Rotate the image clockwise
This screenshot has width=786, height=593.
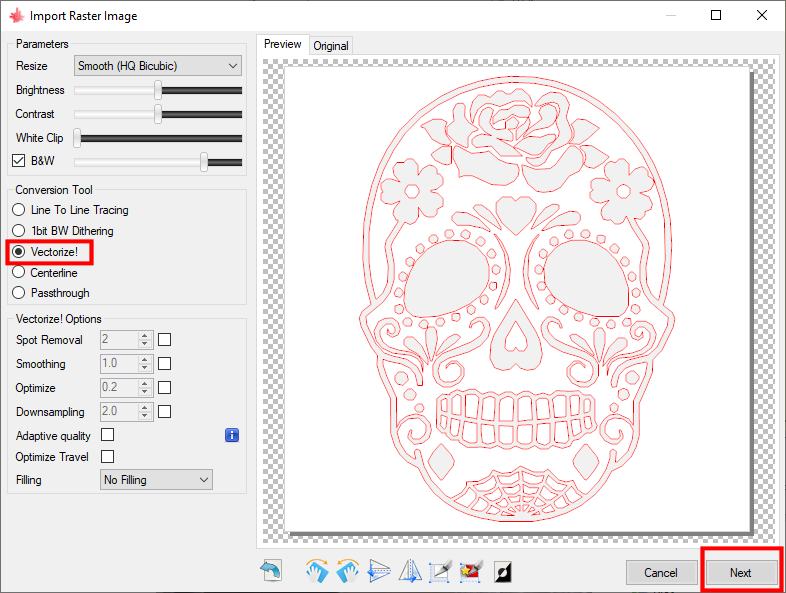(316, 572)
